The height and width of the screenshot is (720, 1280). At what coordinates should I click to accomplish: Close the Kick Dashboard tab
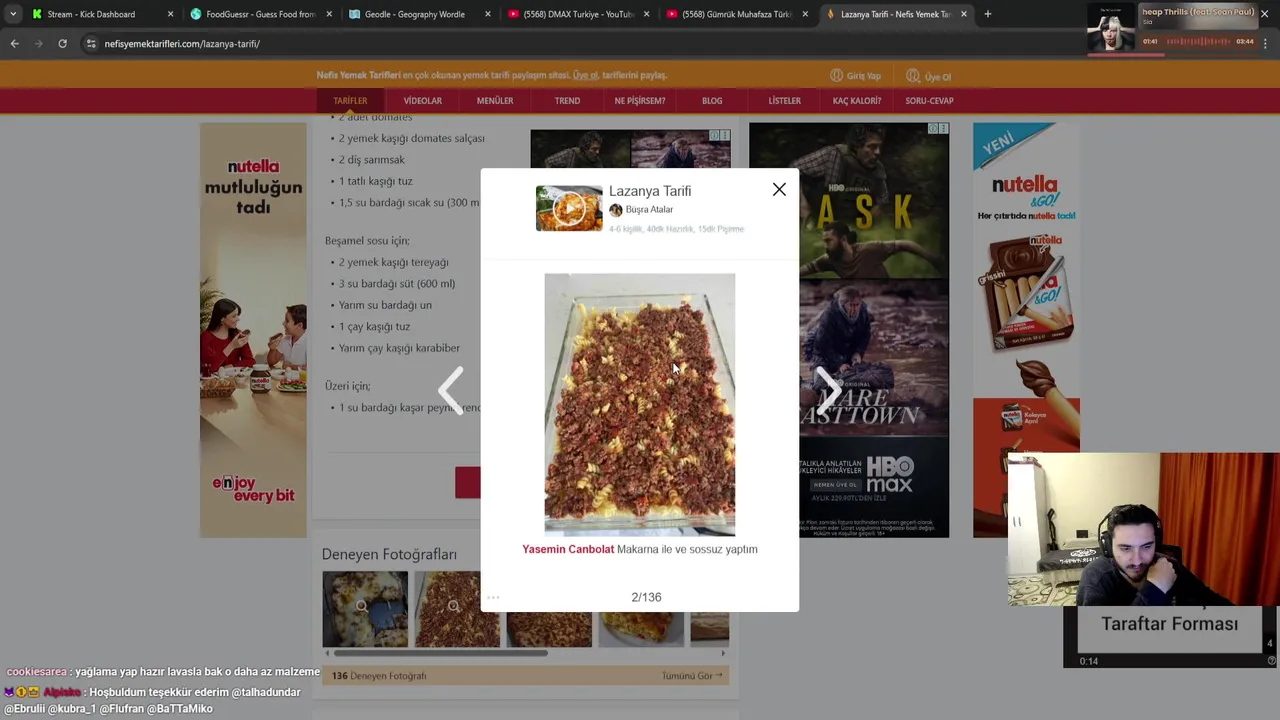point(170,14)
